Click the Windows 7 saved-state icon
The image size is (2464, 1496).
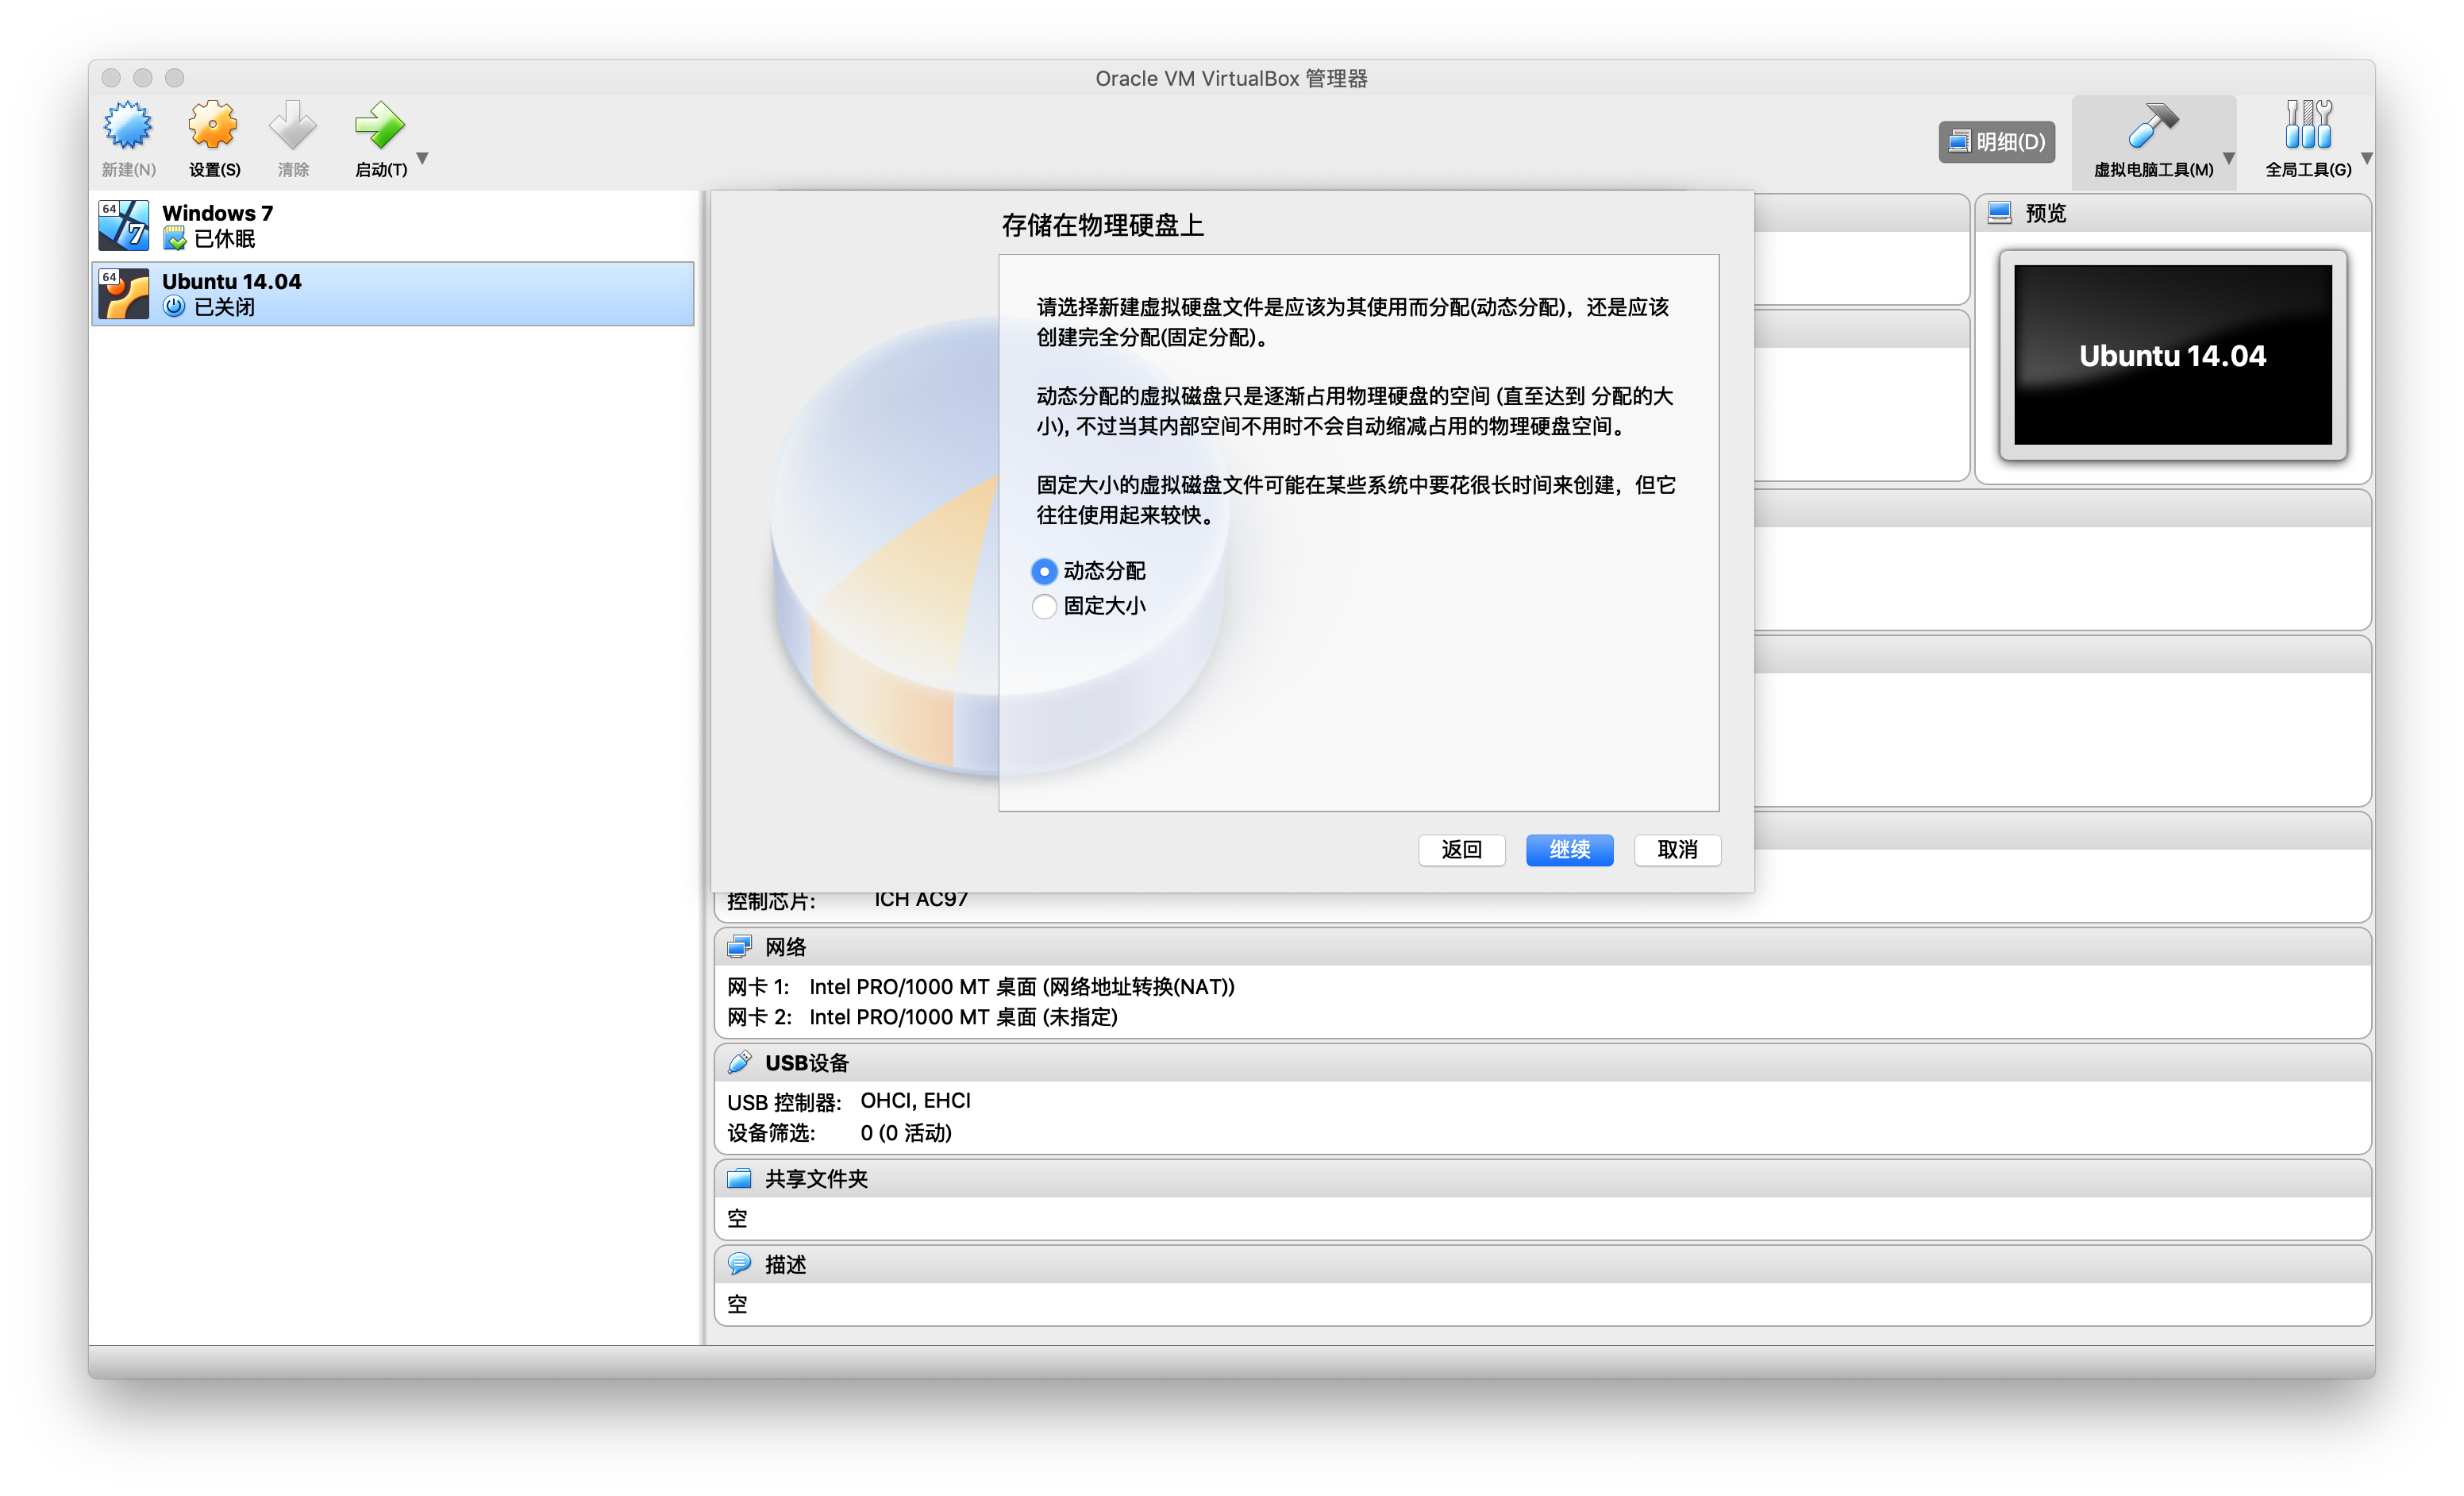tap(175, 239)
